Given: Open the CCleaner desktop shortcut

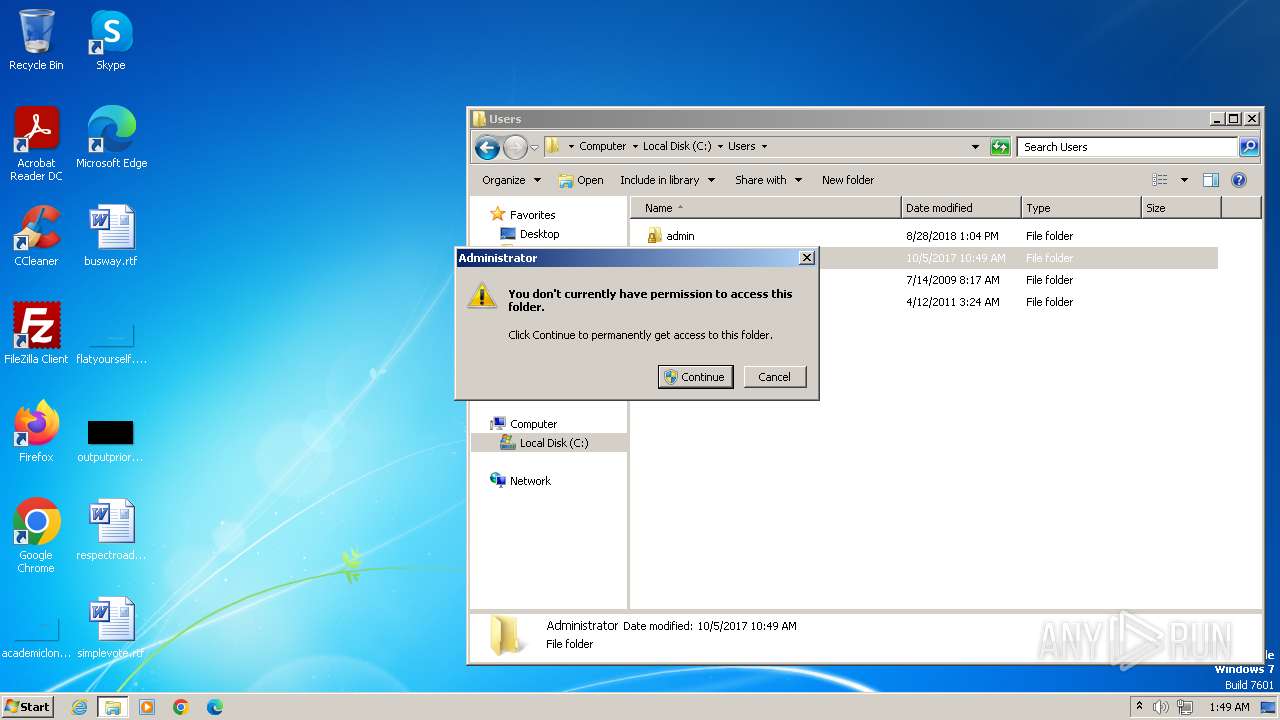Looking at the screenshot, I should point(36,236).
